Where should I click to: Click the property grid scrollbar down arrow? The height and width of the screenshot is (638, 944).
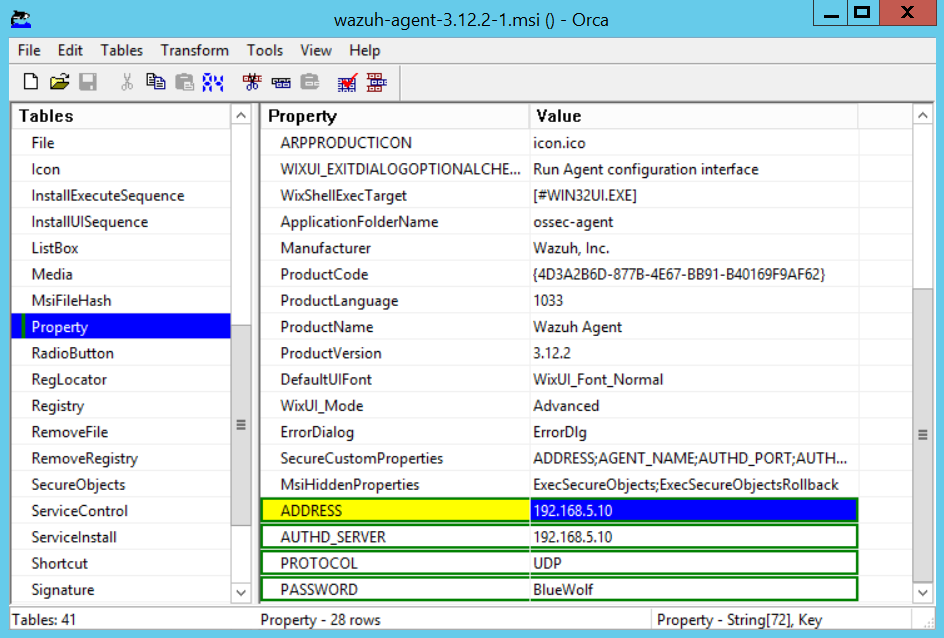click(x=922, y=592)
